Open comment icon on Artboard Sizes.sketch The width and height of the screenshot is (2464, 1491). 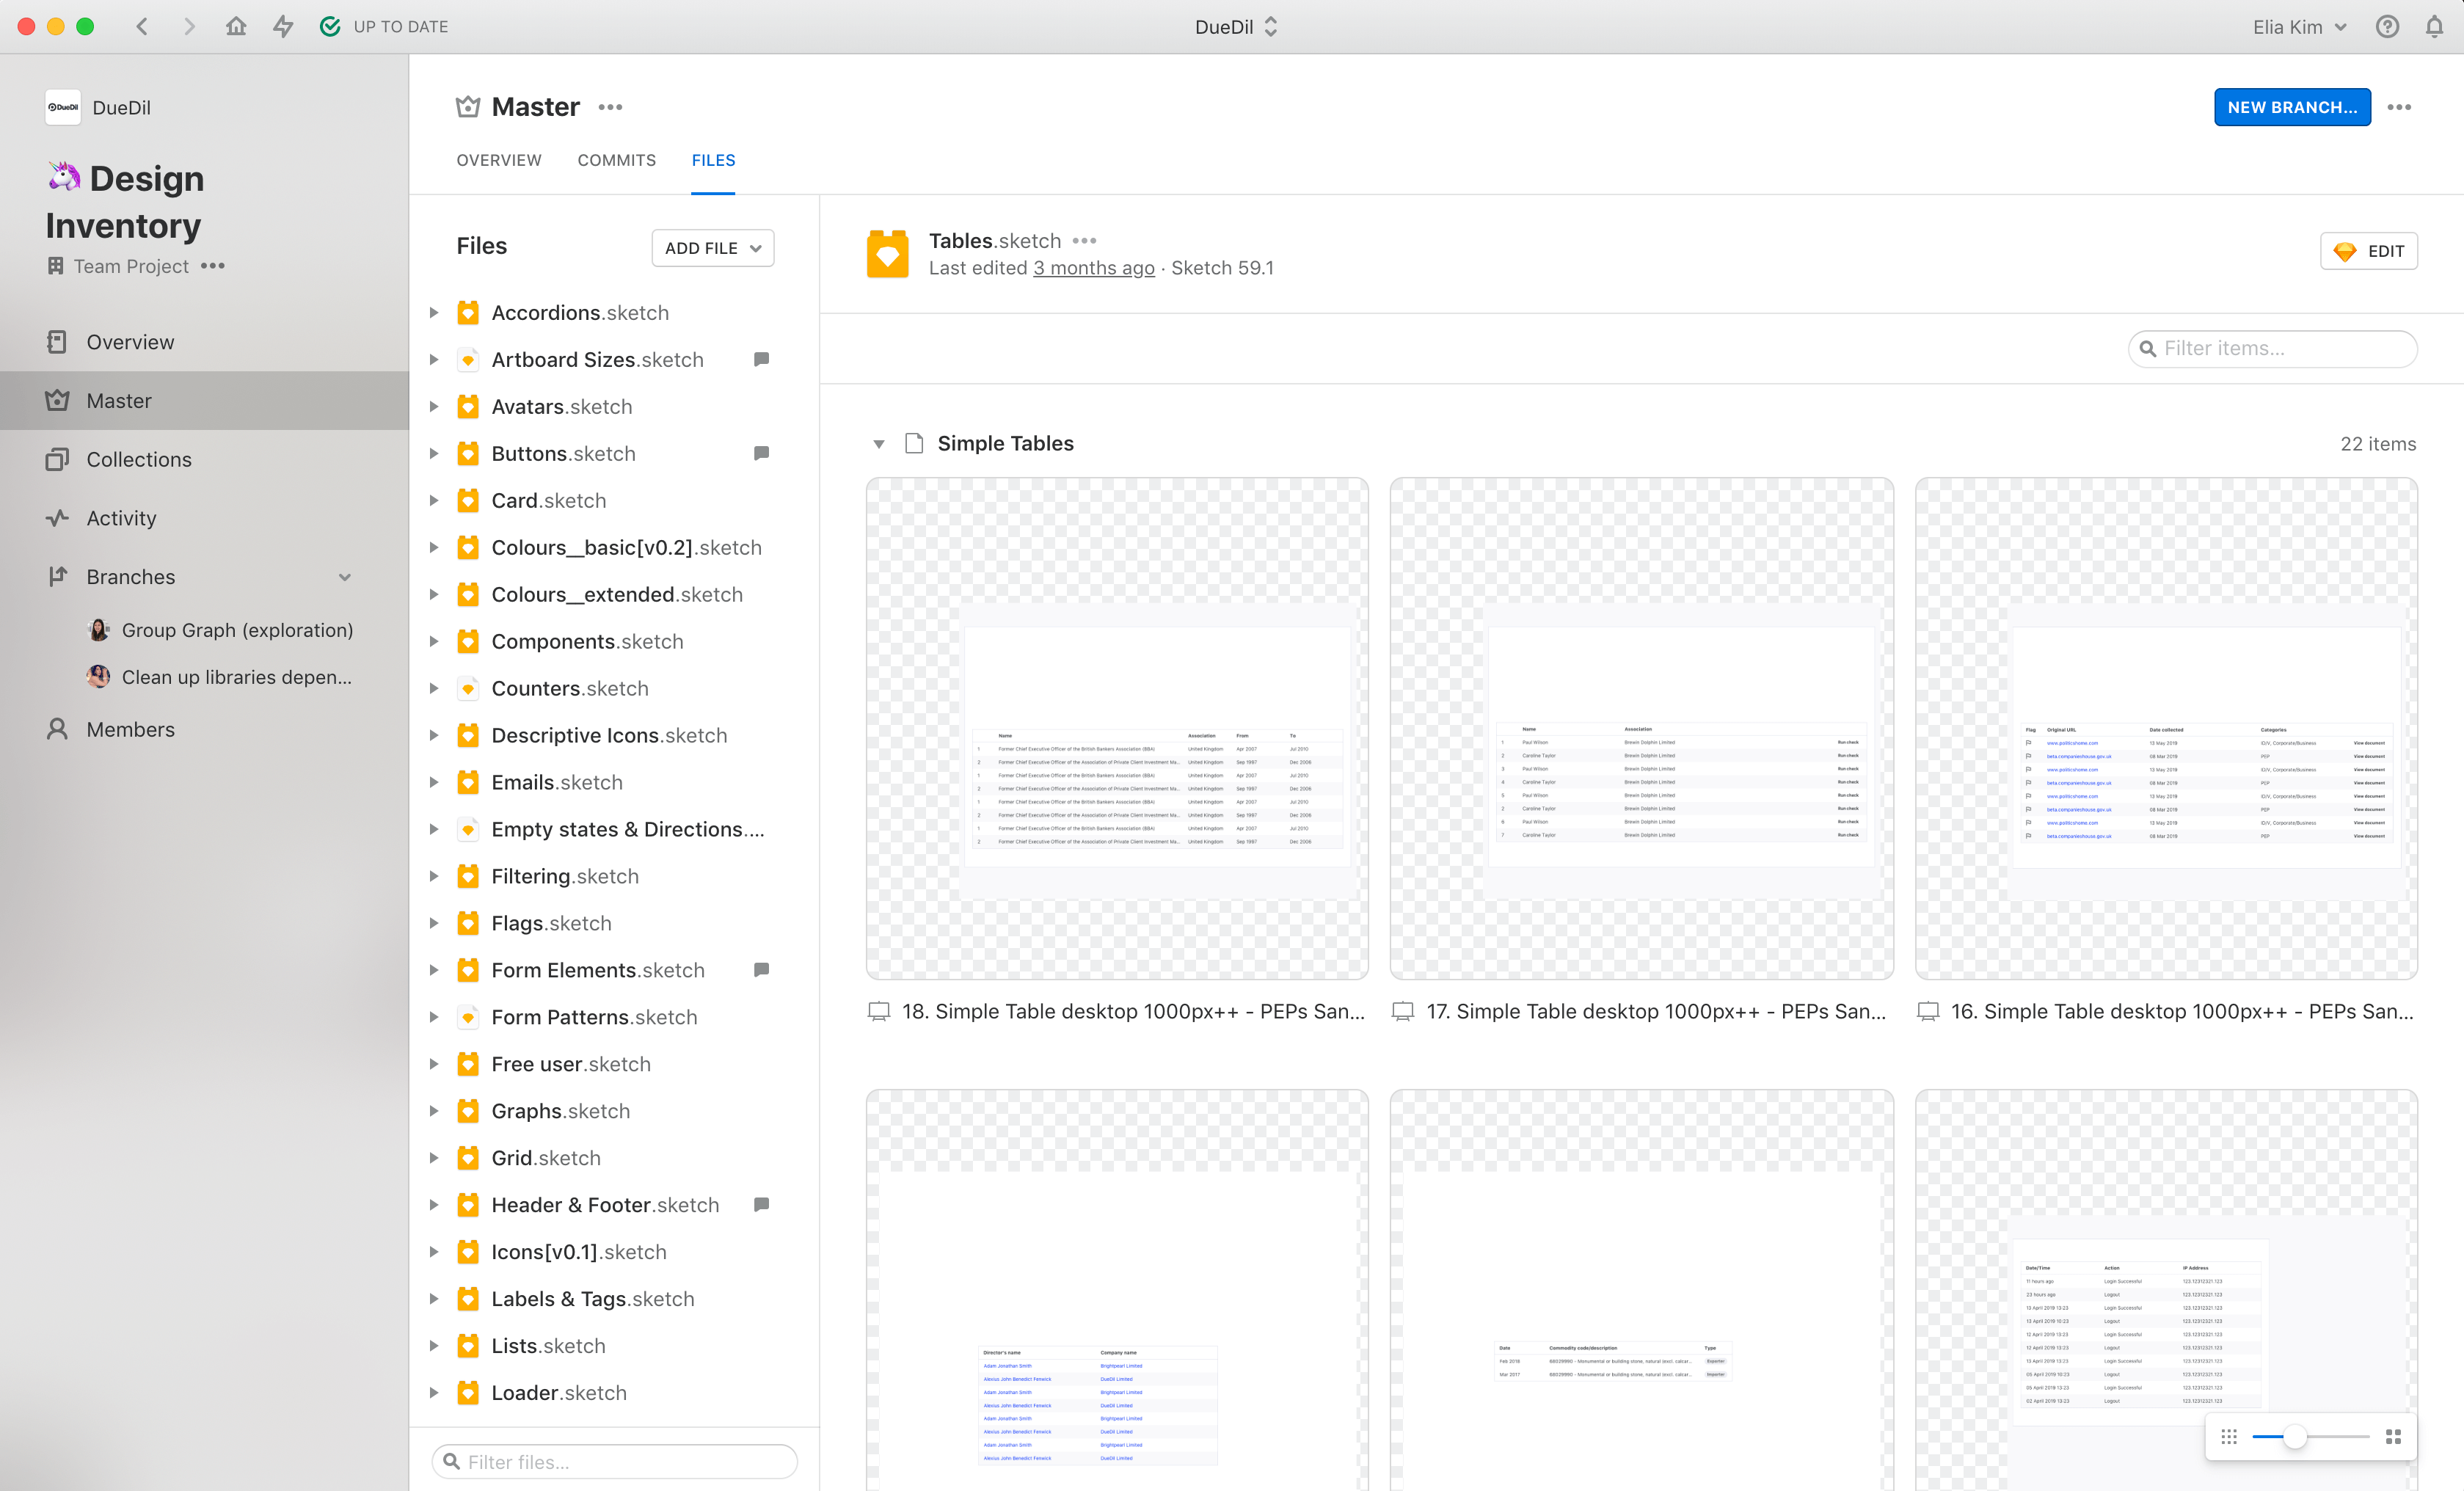tap(761, 359)
